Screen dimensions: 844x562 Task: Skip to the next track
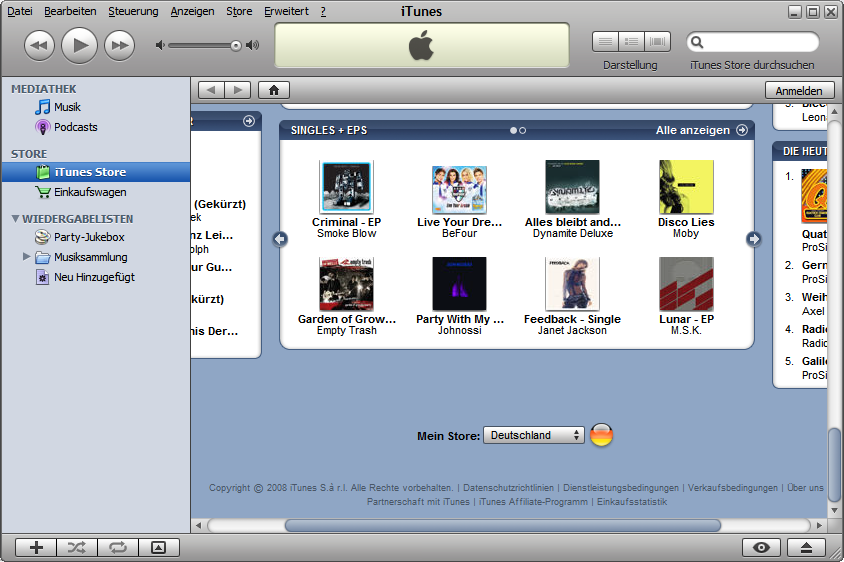coord(119,45)
